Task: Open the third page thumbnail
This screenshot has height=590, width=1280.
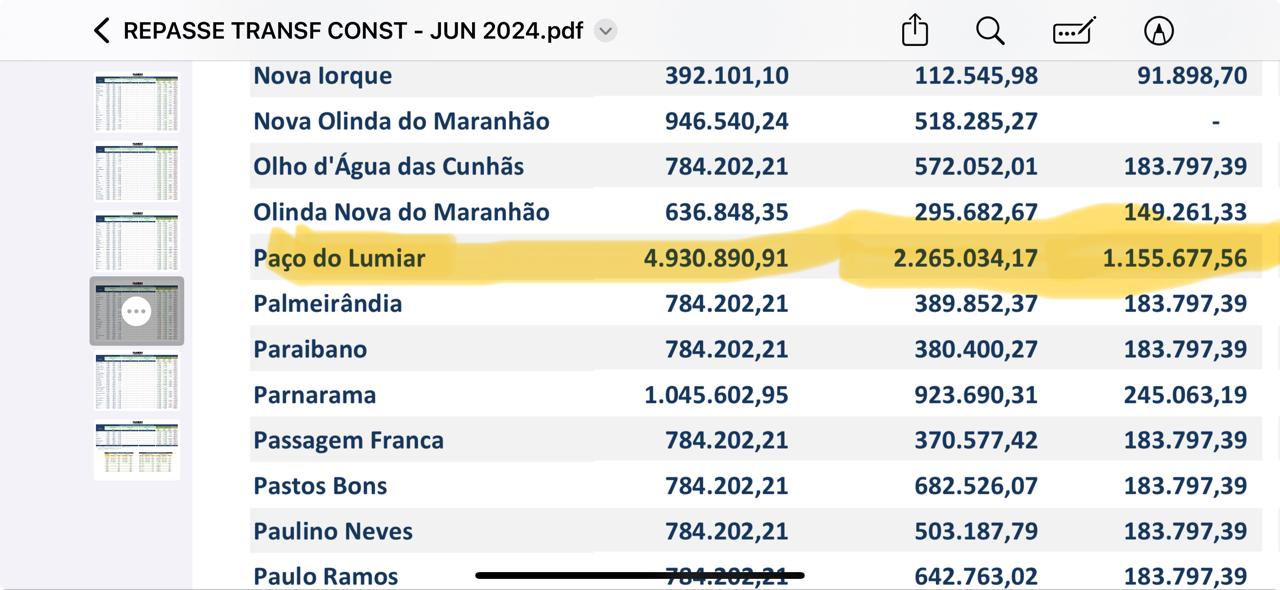Action: pos(137,241)
